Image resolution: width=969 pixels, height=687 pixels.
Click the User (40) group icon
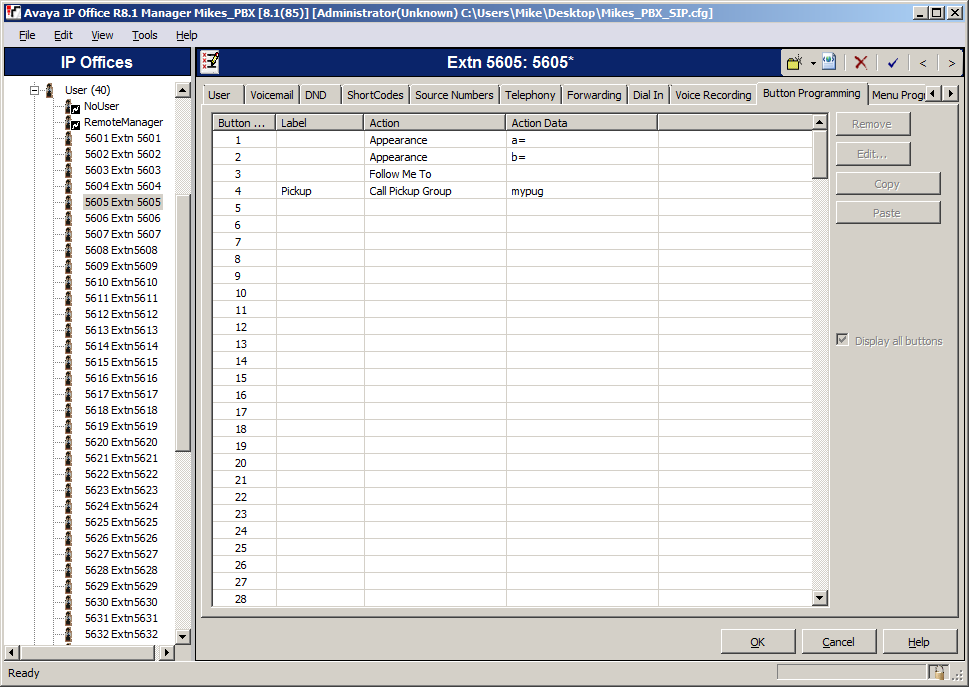tap(50, 90)
